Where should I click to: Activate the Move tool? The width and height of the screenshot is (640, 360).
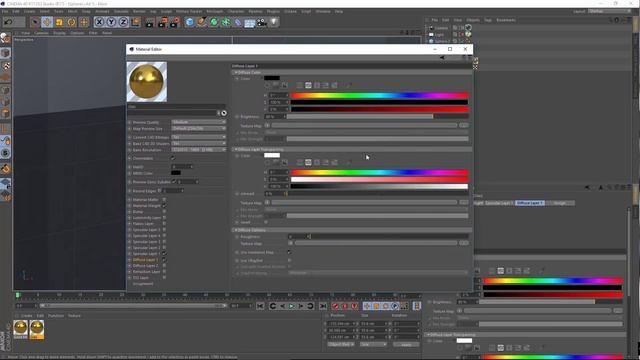coord(47,22)
